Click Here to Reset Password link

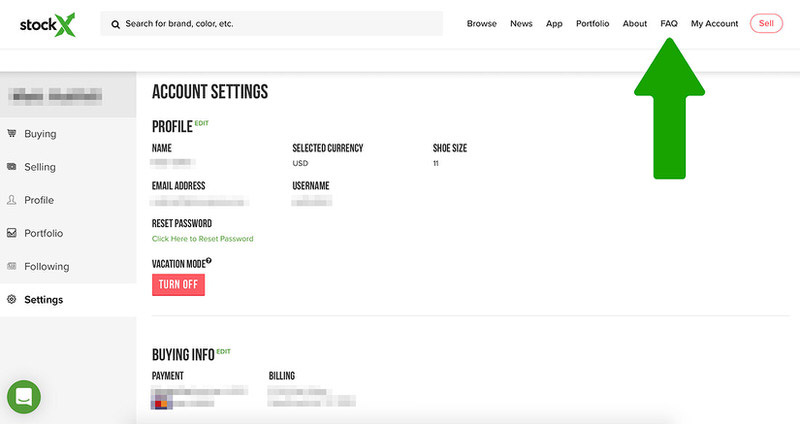tap(203, 239)
